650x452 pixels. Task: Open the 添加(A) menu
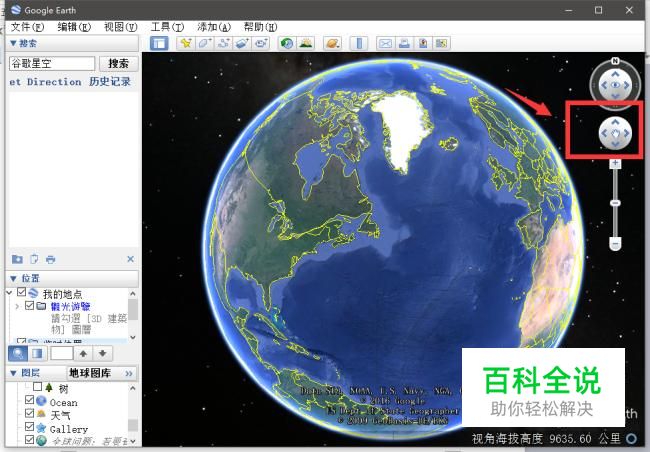click(214, 27)
